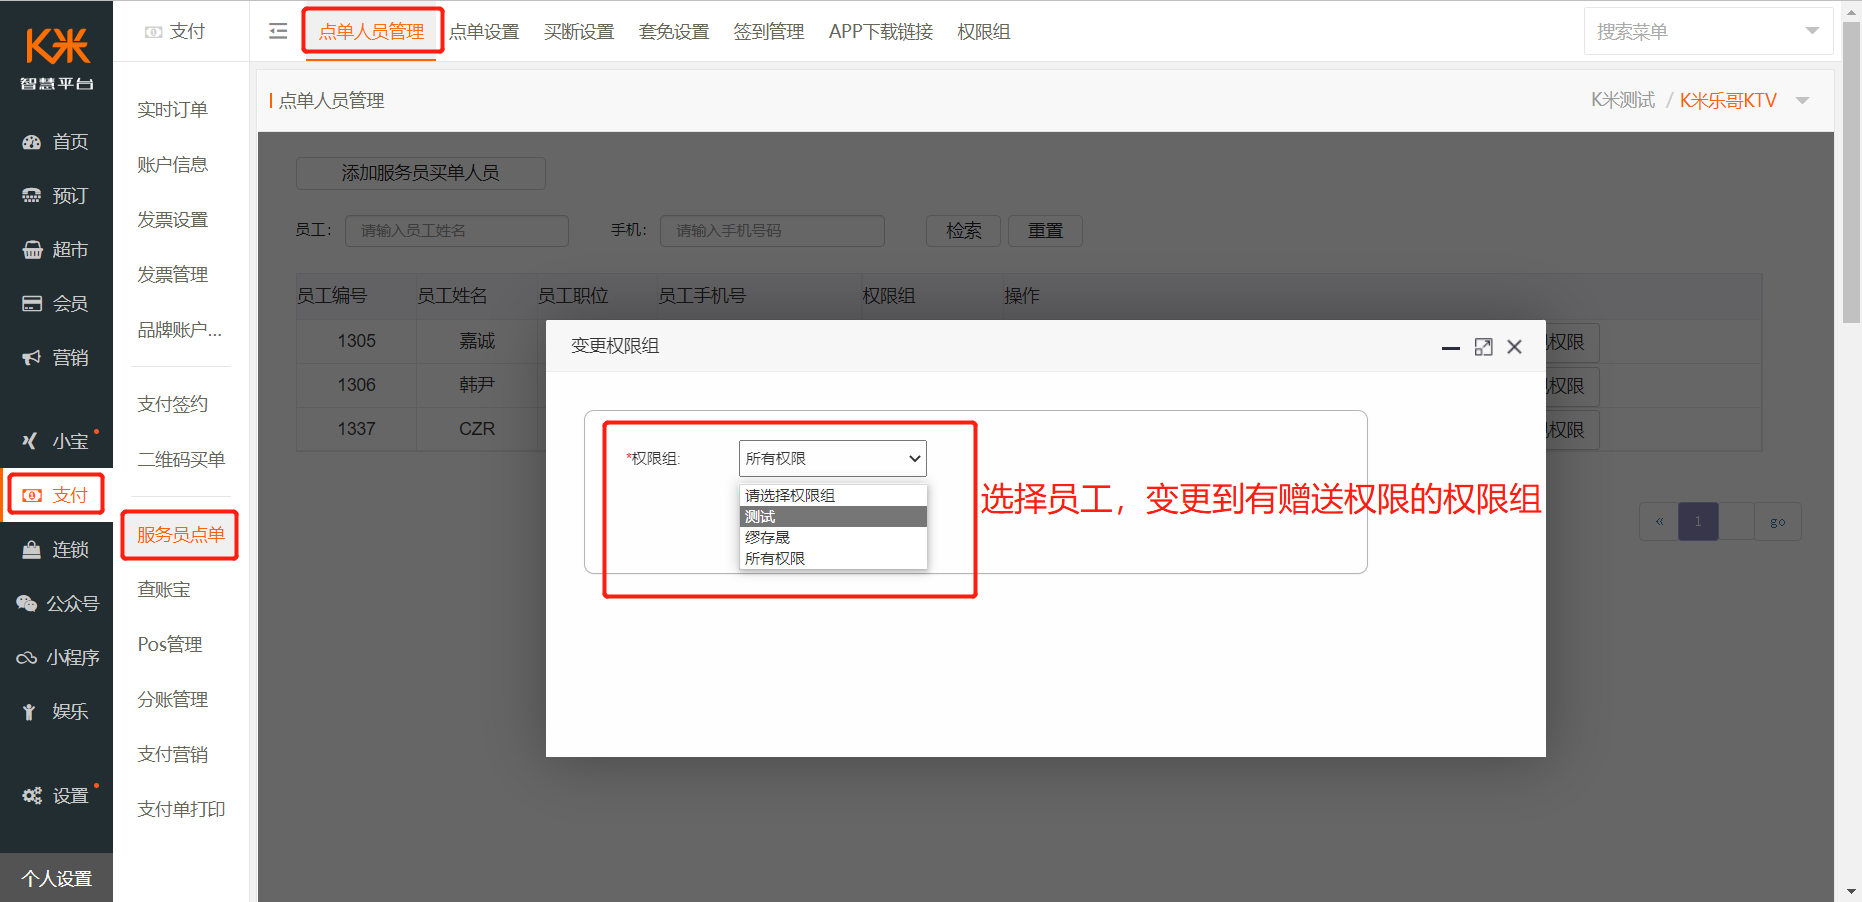Close the 变更权限组 dialog
This screenshot has height=902, width=1862.
tap(1514, 347)
